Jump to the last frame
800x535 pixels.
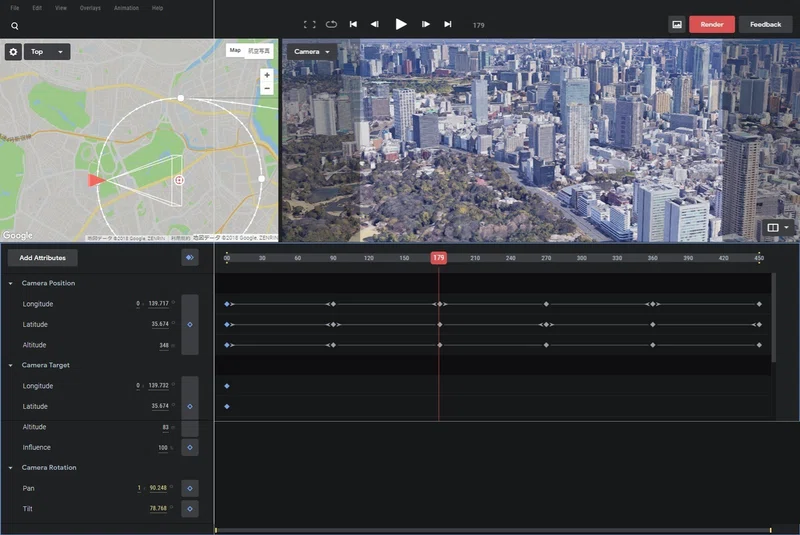tap(447, 24)
